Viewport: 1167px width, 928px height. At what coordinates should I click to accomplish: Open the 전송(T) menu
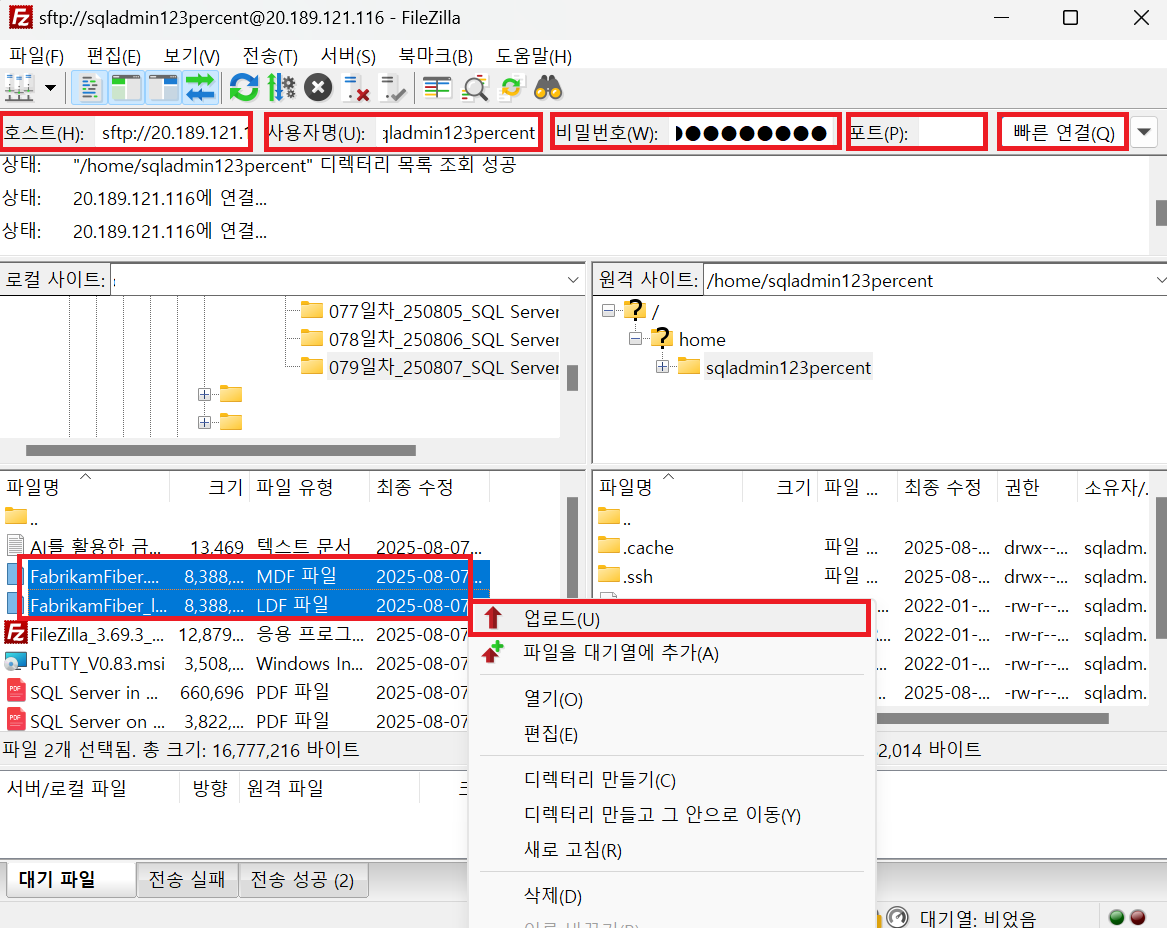pyautogui.click(x=270, y=56)
